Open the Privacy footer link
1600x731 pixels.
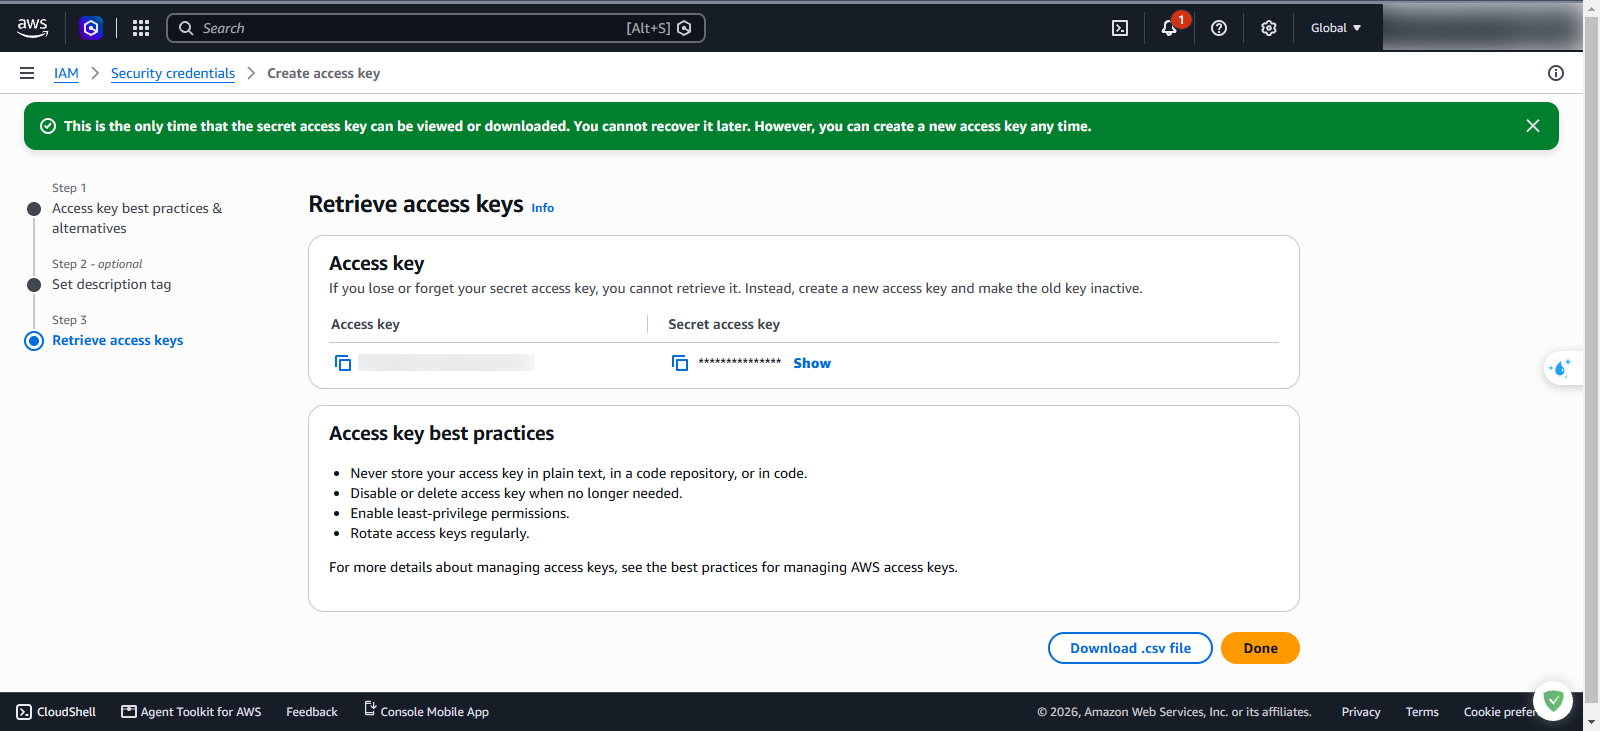pyautogui.click(x=1361, y=712)
